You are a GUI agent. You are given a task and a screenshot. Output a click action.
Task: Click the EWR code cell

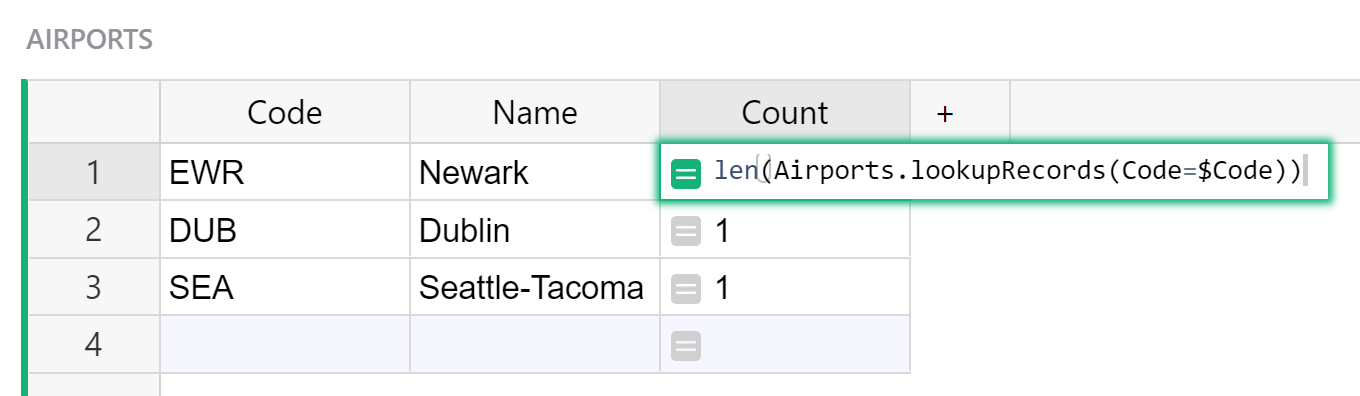[x=285, y=173]
